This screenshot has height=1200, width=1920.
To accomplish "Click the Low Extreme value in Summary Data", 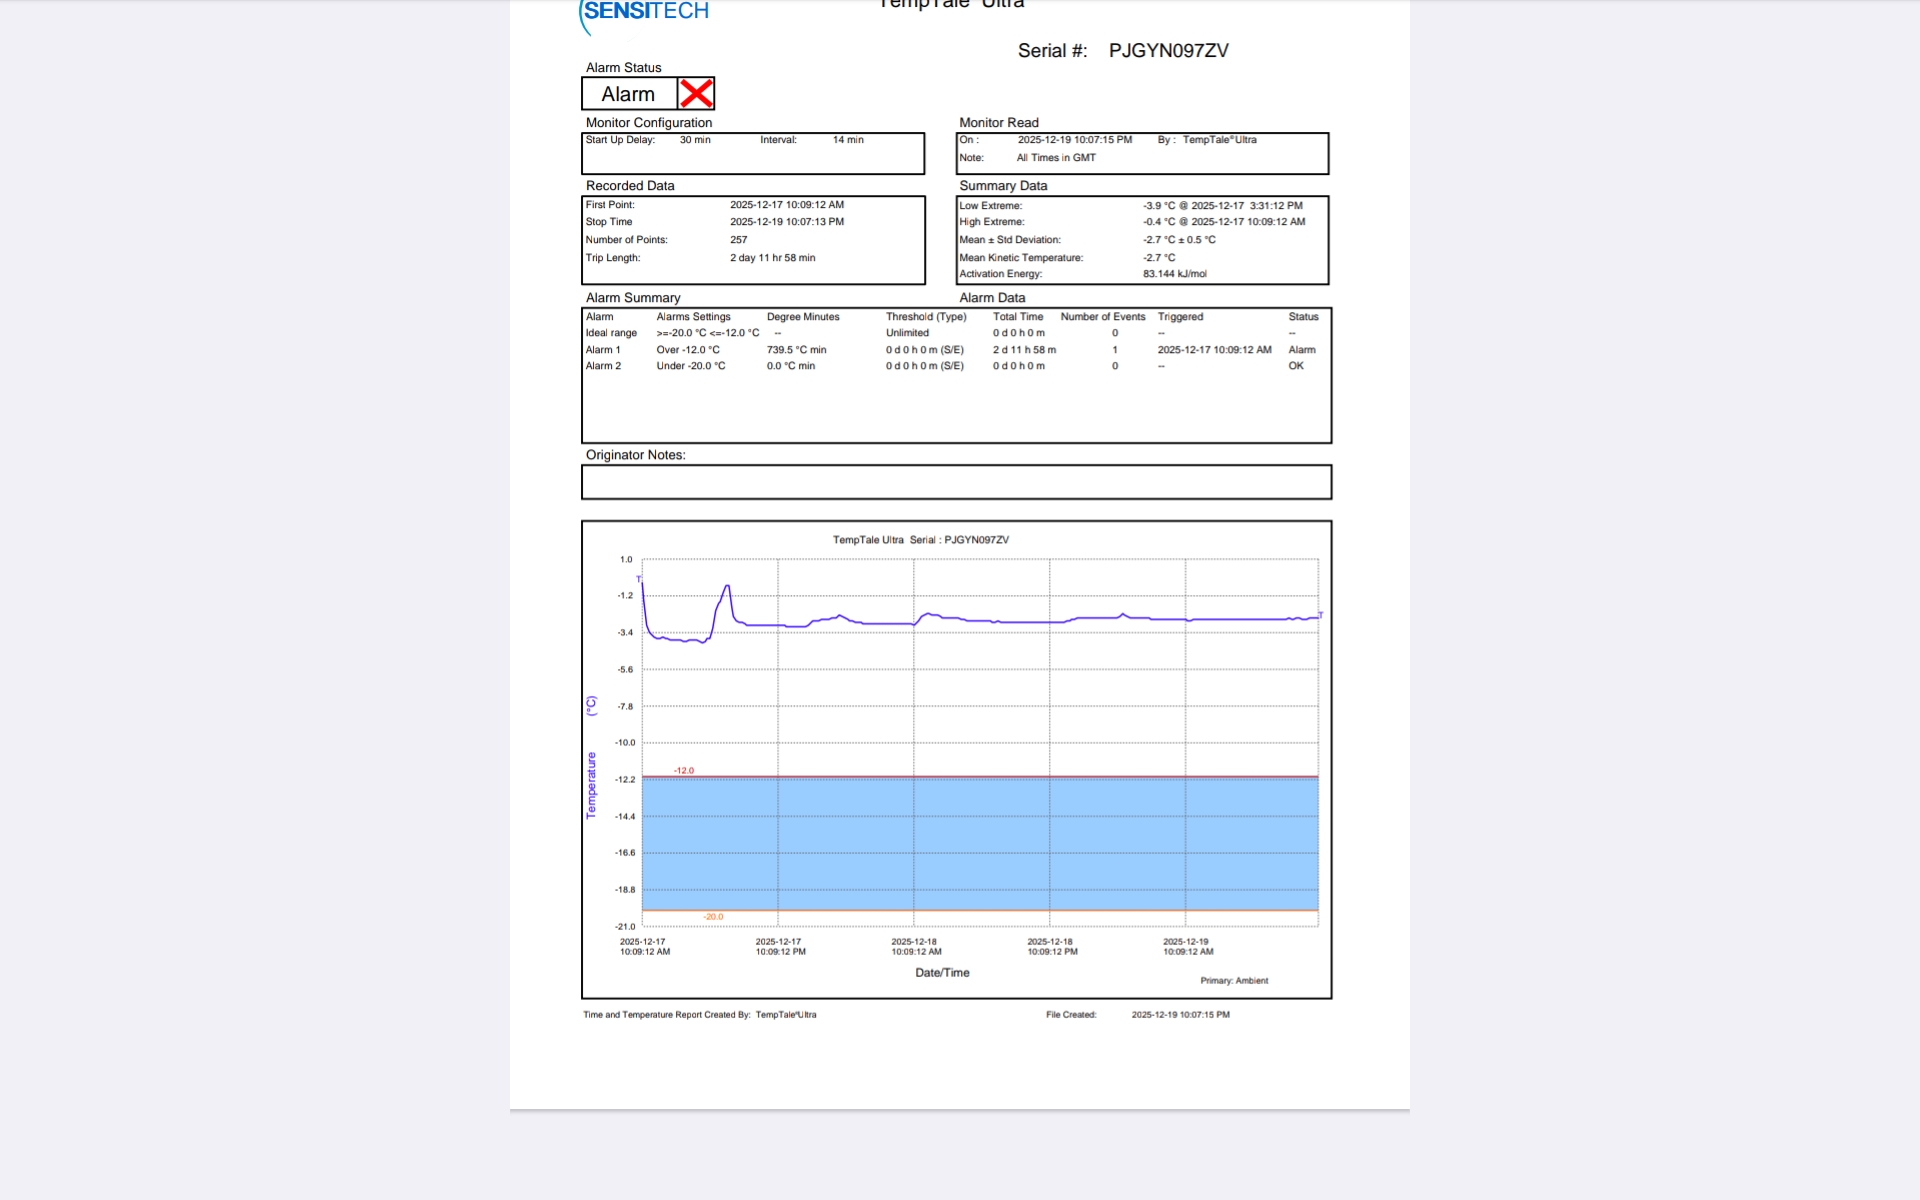I will [x=1222, y=206].
